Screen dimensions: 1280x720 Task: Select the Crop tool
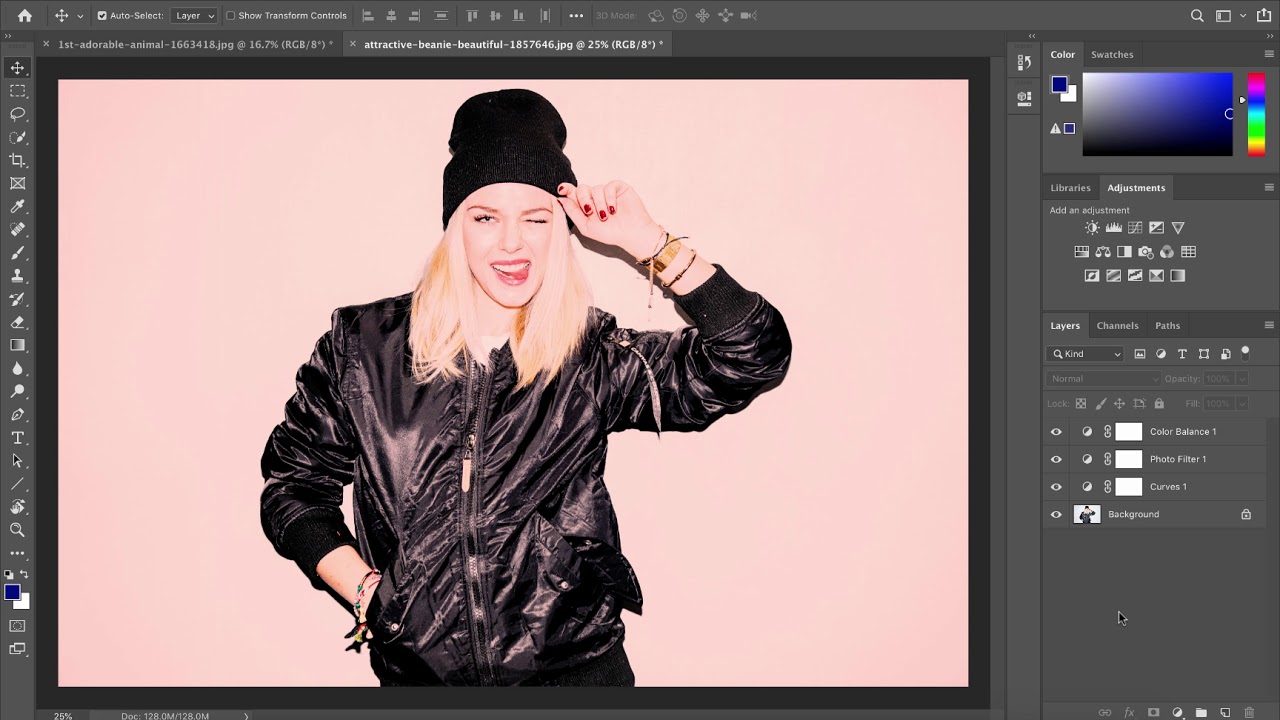tap(17, 160)
